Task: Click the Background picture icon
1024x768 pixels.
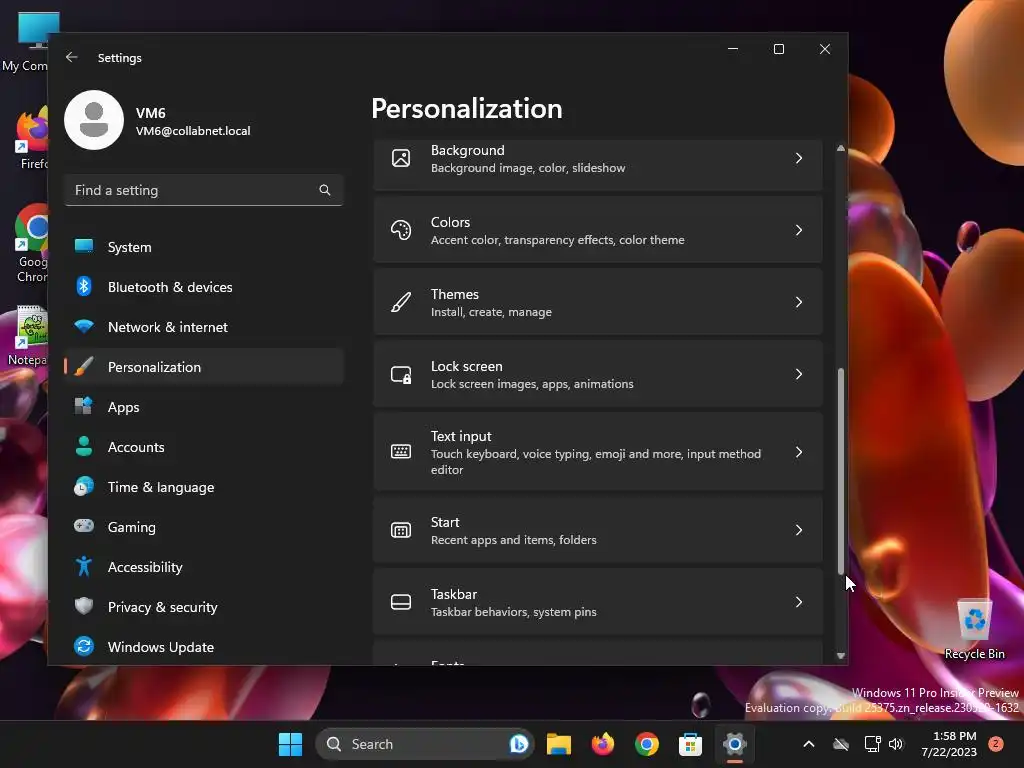Action: tap(401, 158)
